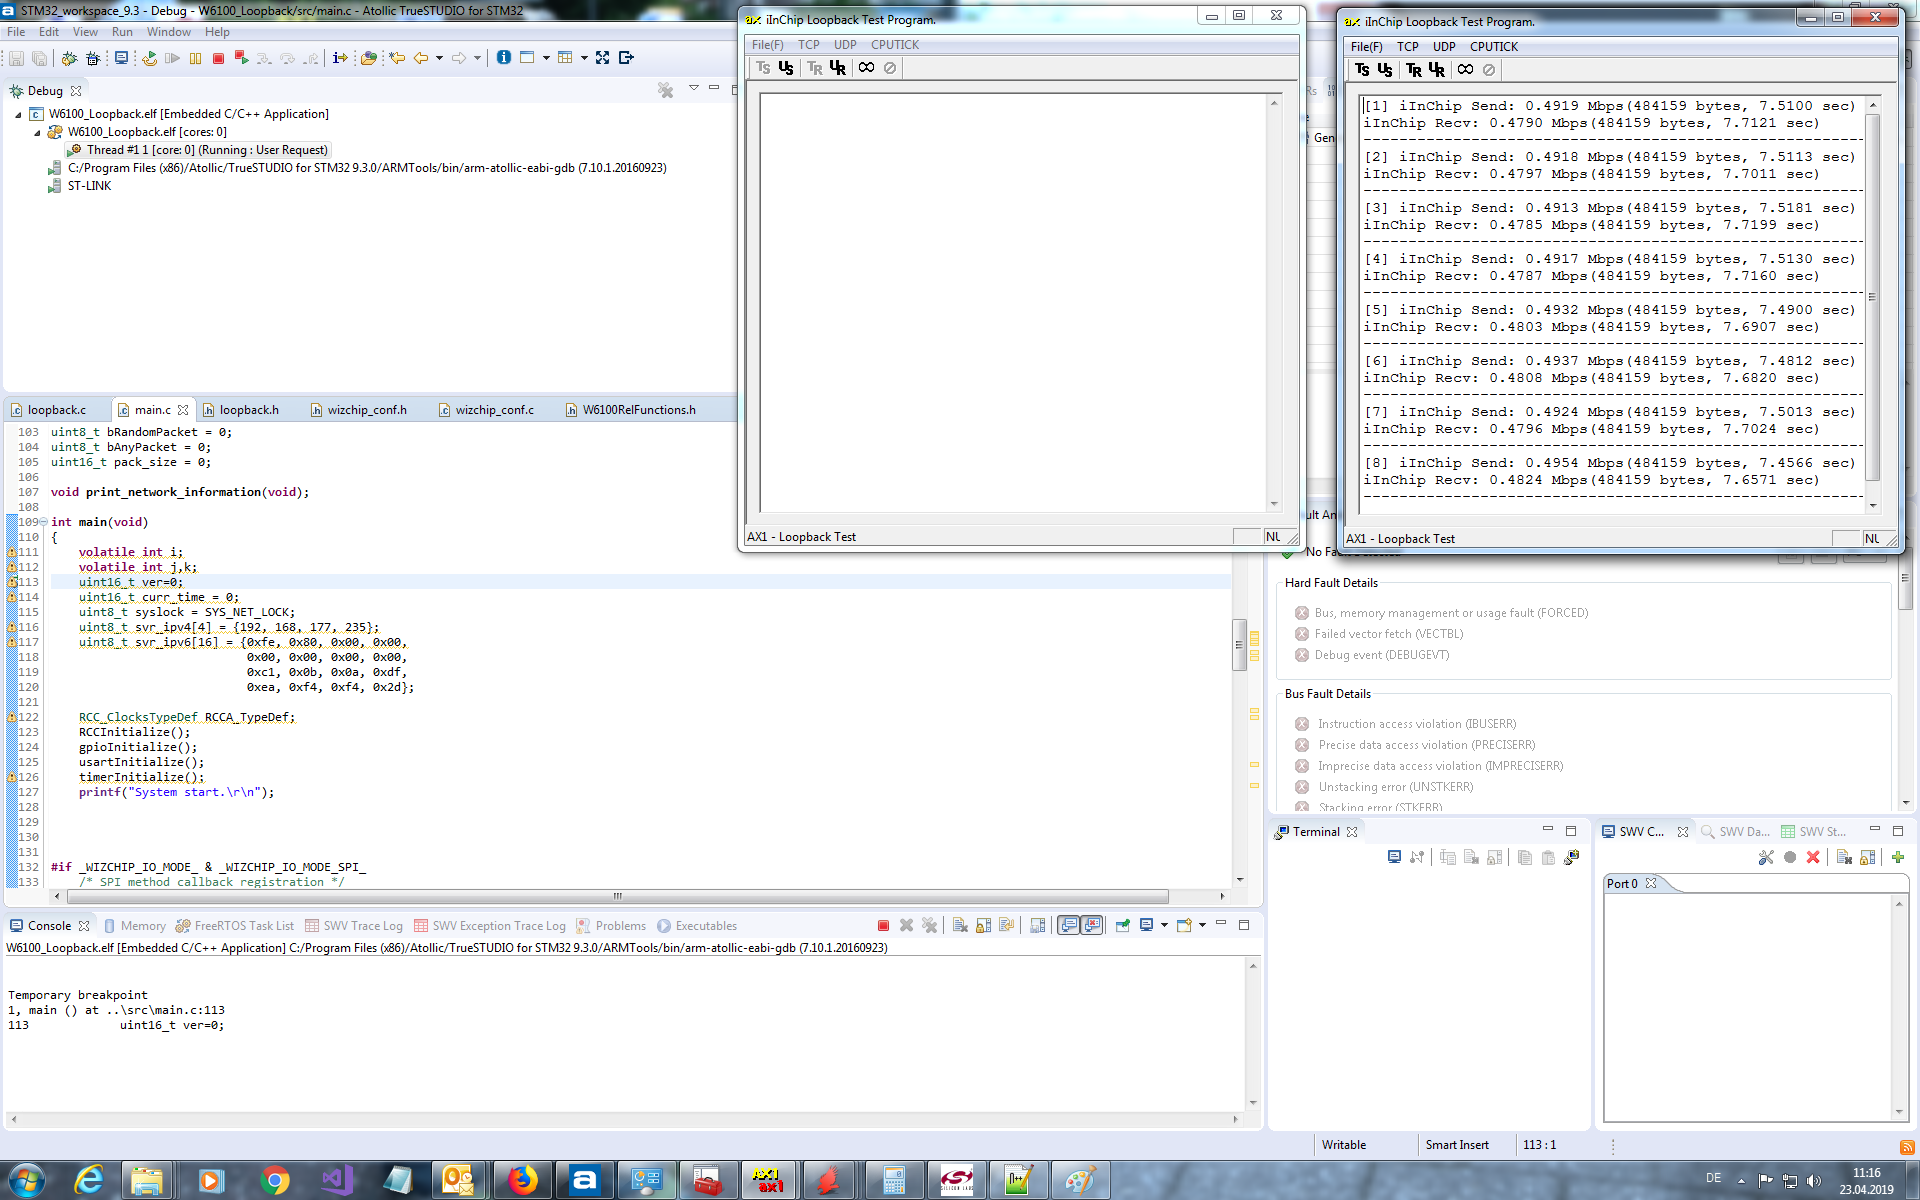1920x1200 pixels.
Task: Click red terminate square in Console toolbar
Action: coord(883,925)
